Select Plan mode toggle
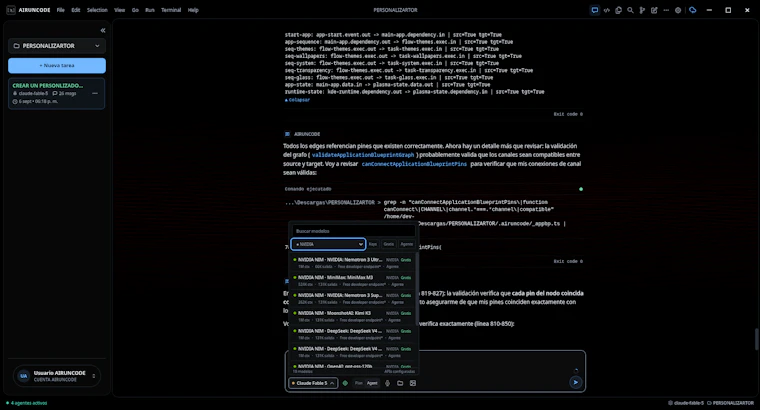Screen dimensions: 760x410 point(359,383)
